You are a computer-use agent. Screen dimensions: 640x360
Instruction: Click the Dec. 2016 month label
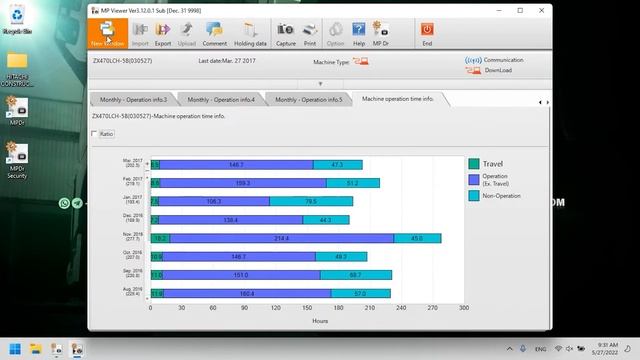pyautogui.click(x=133, y=218)
